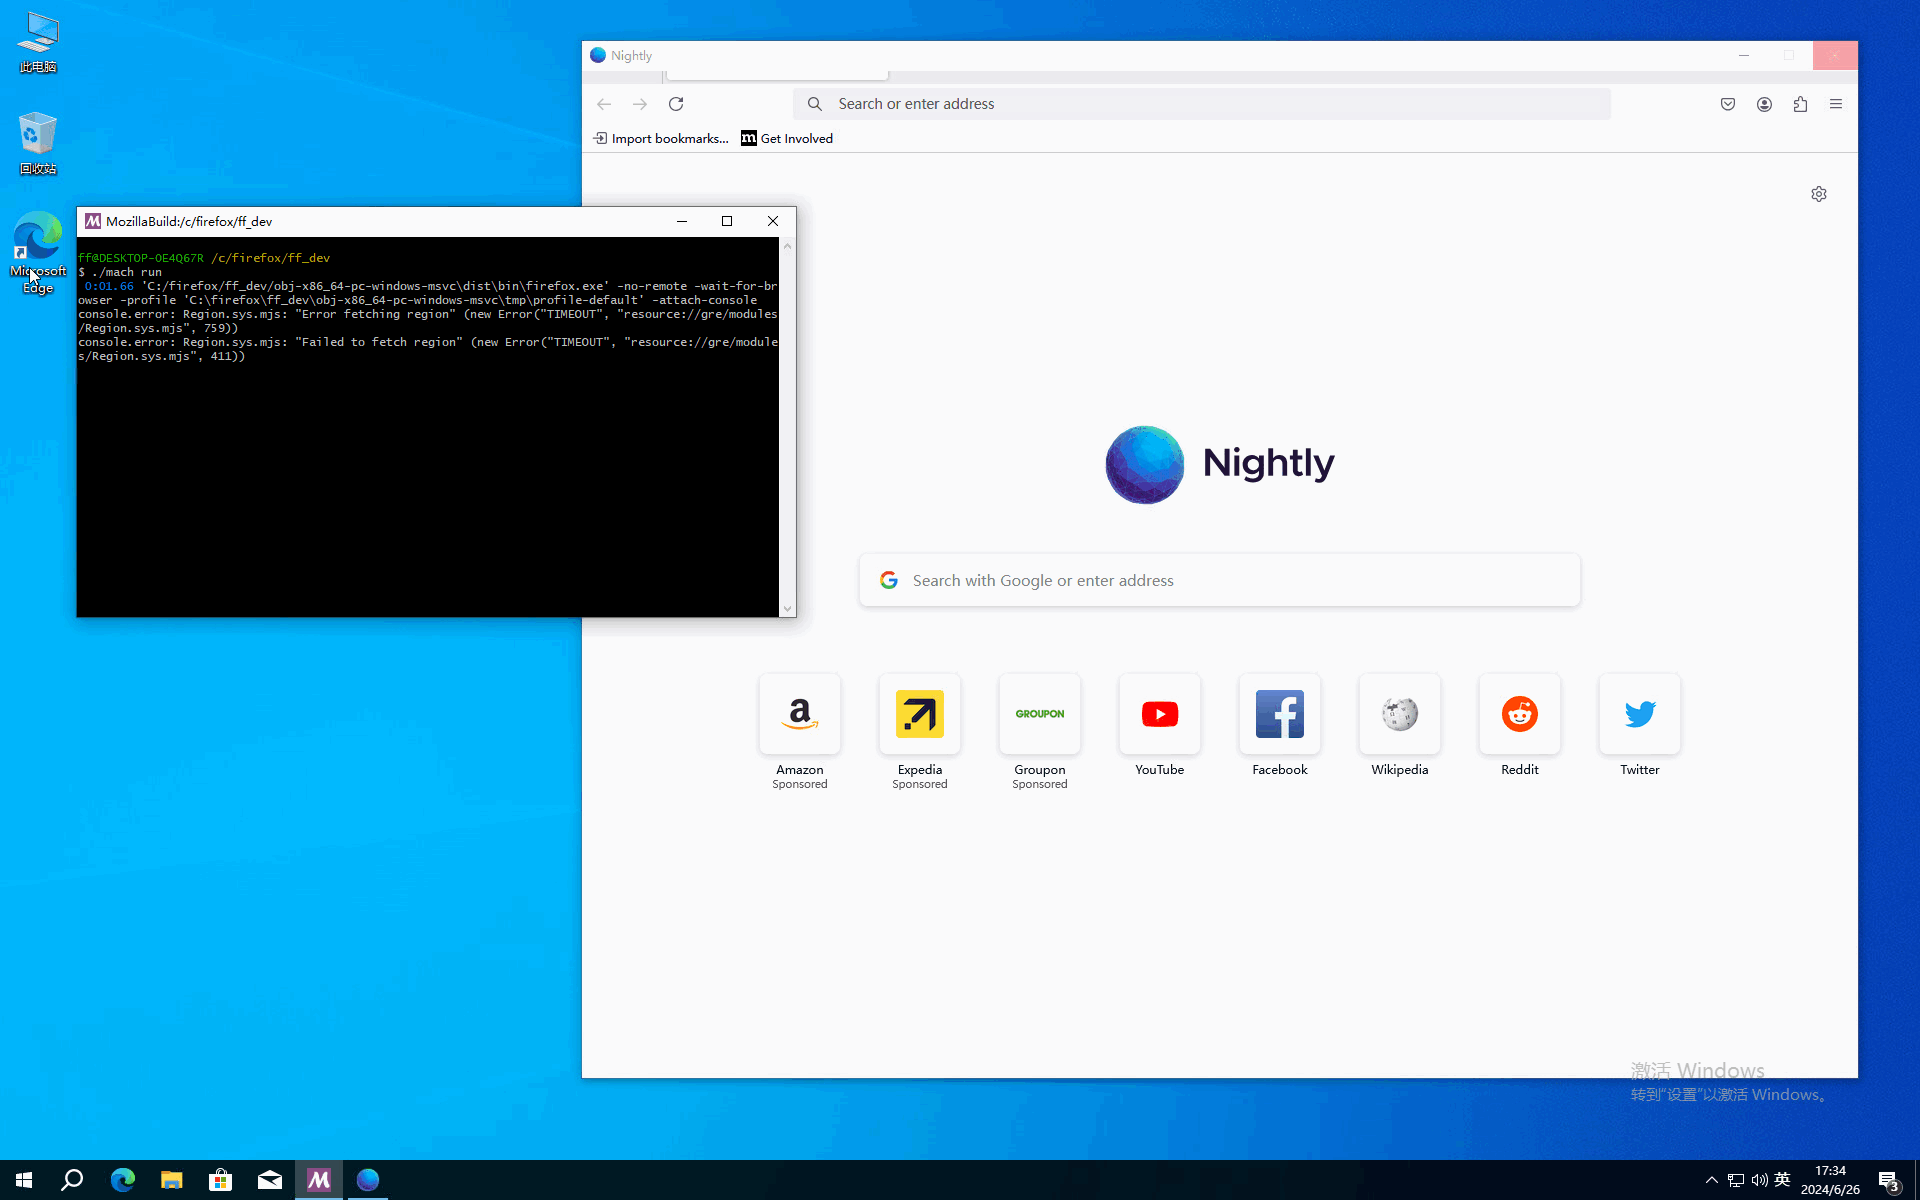1920x1200 pixels.
Task: Click the Extensions puzzle icon
Action: [x=1800, y=103]
